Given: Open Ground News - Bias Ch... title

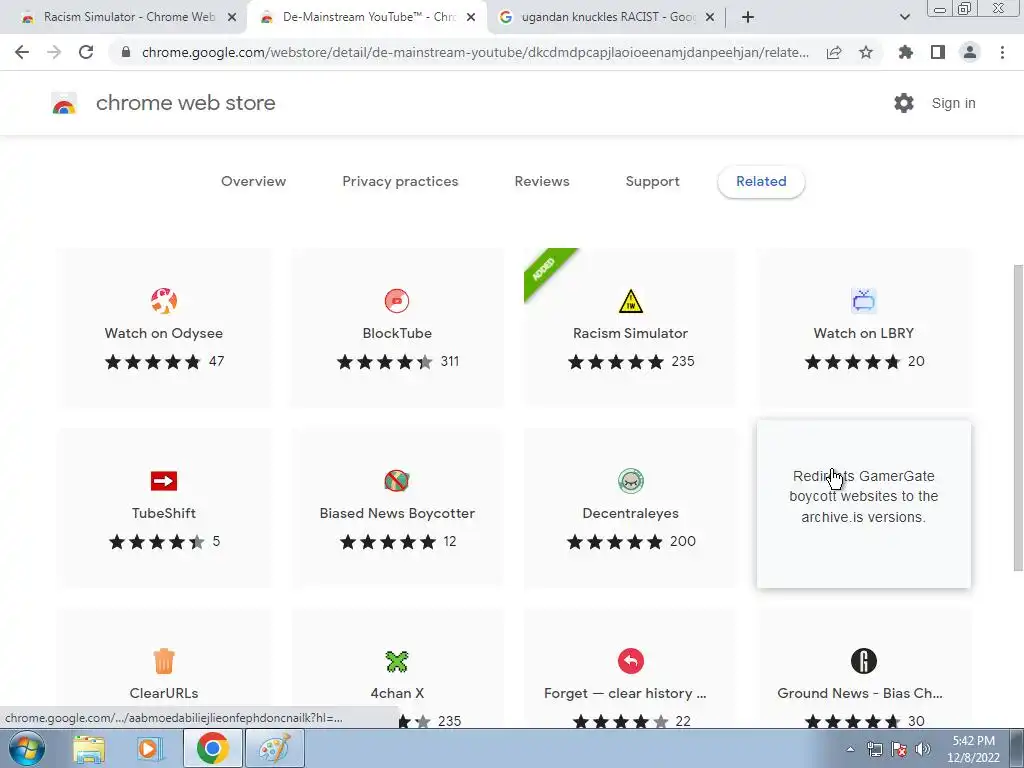Looking at the screenshot, I should pyautogui.click(x=860, y=694).
